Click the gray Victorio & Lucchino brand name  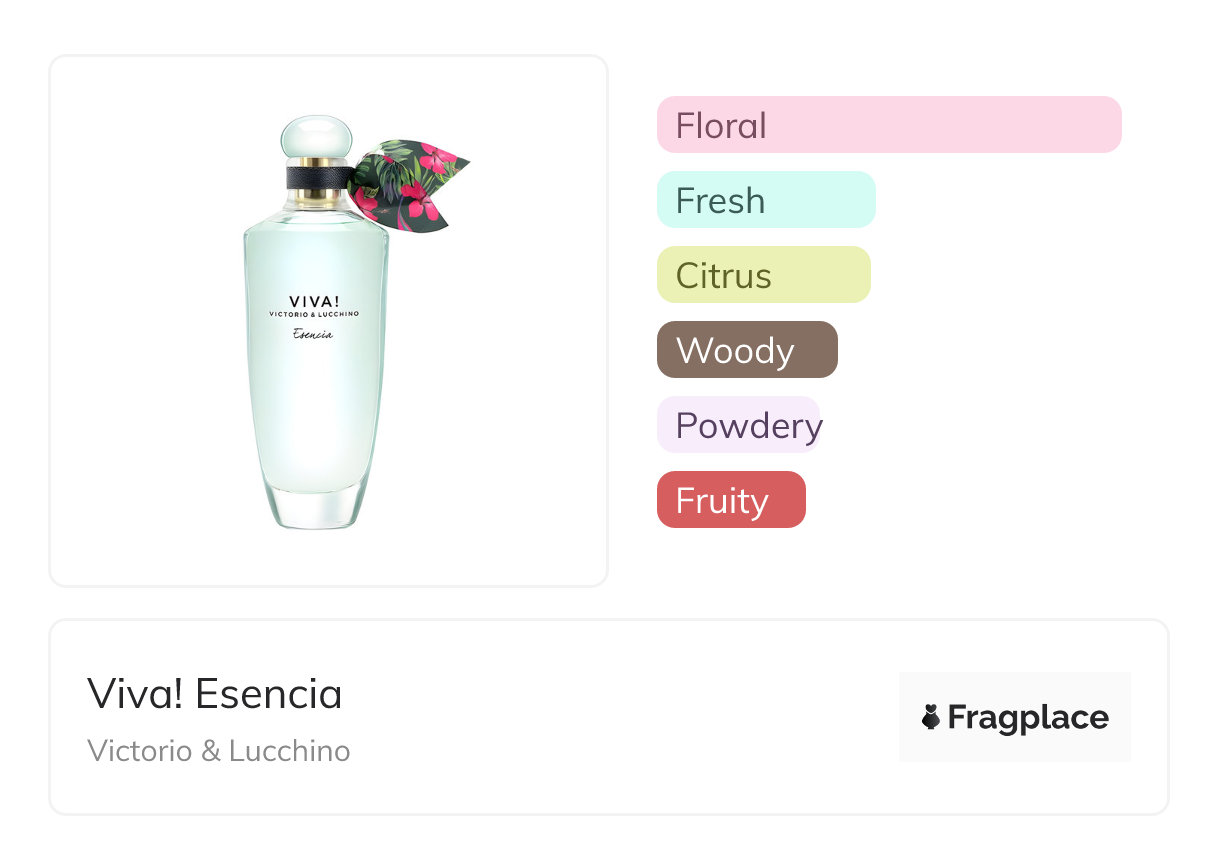219,751
